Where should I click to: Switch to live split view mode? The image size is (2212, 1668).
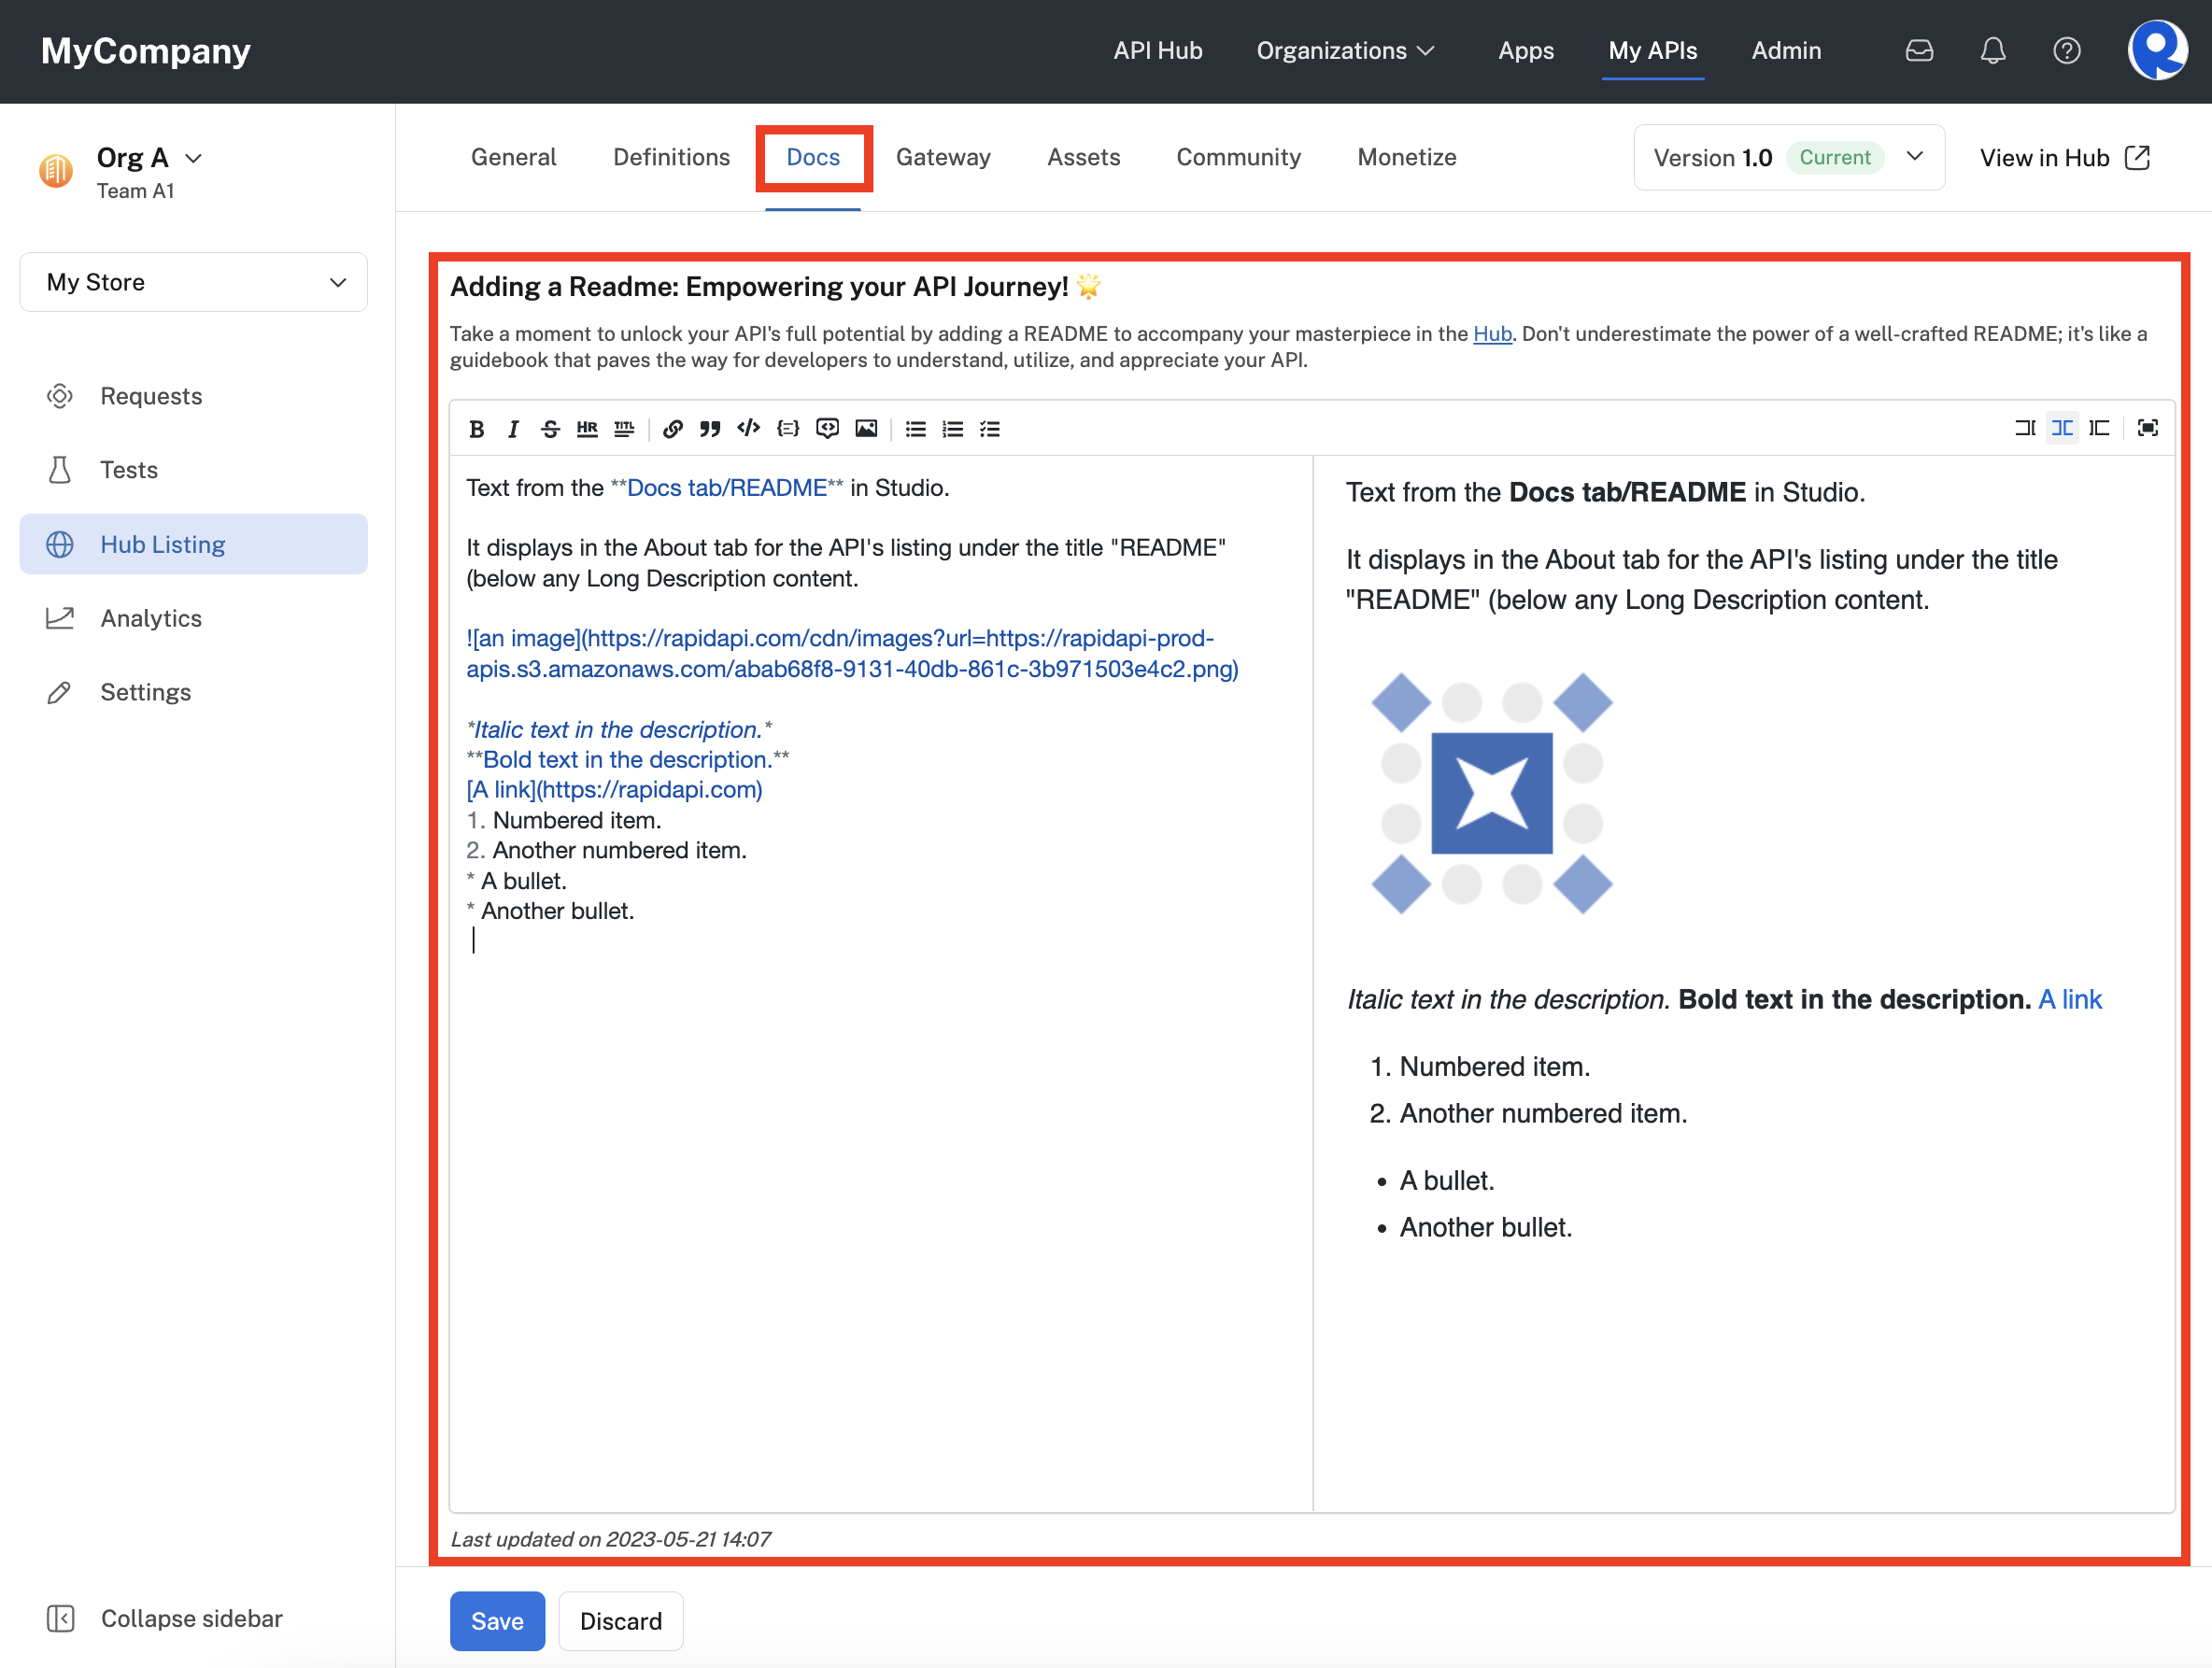pyautogui.click(x=2062, y=428)
